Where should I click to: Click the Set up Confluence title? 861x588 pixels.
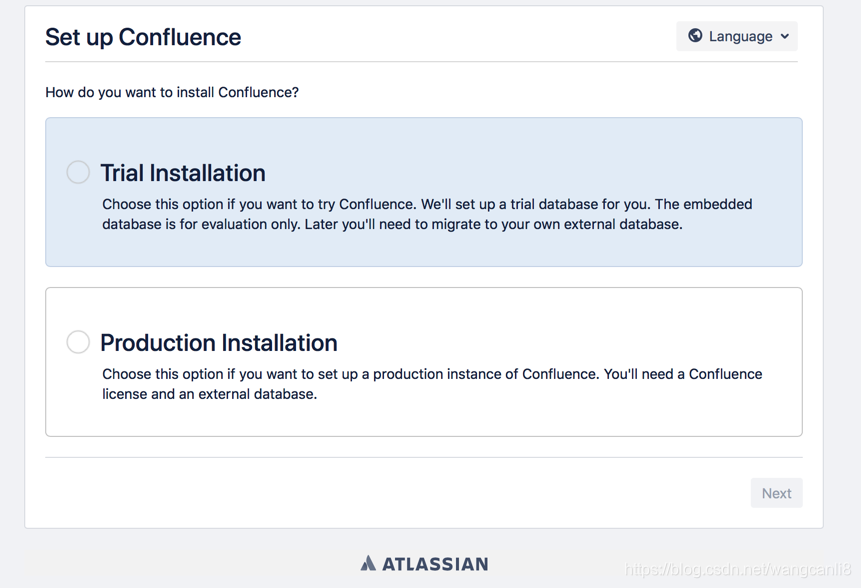pyautogui.click(x=143, y=37)
